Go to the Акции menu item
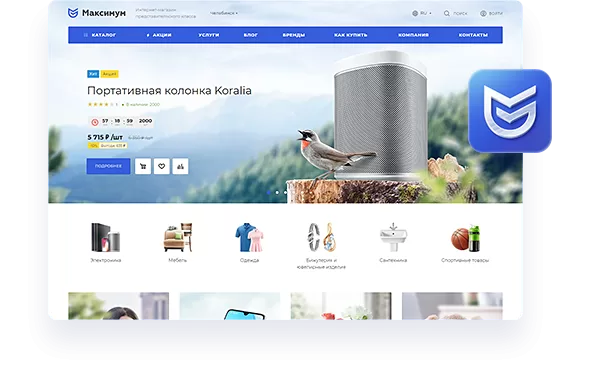Screen dimensions: 600x368 pos(159,35)
